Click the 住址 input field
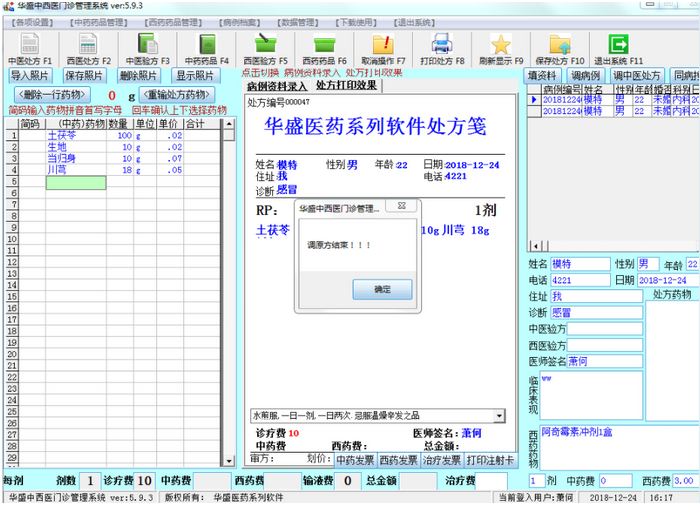 click(x=596, y=296)
